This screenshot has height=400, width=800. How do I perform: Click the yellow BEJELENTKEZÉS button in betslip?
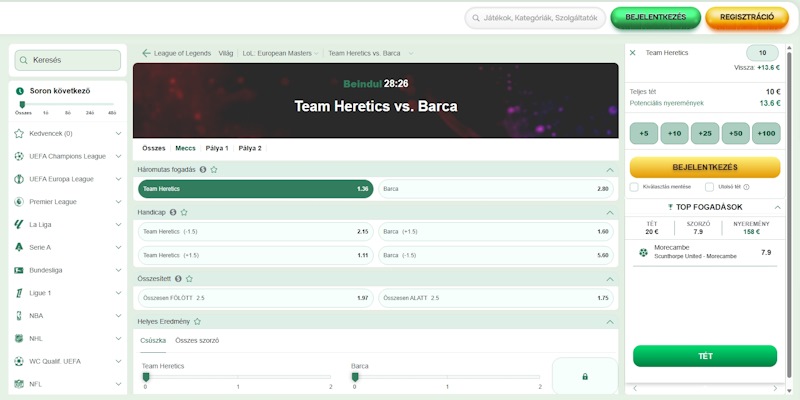coord(705,167)
